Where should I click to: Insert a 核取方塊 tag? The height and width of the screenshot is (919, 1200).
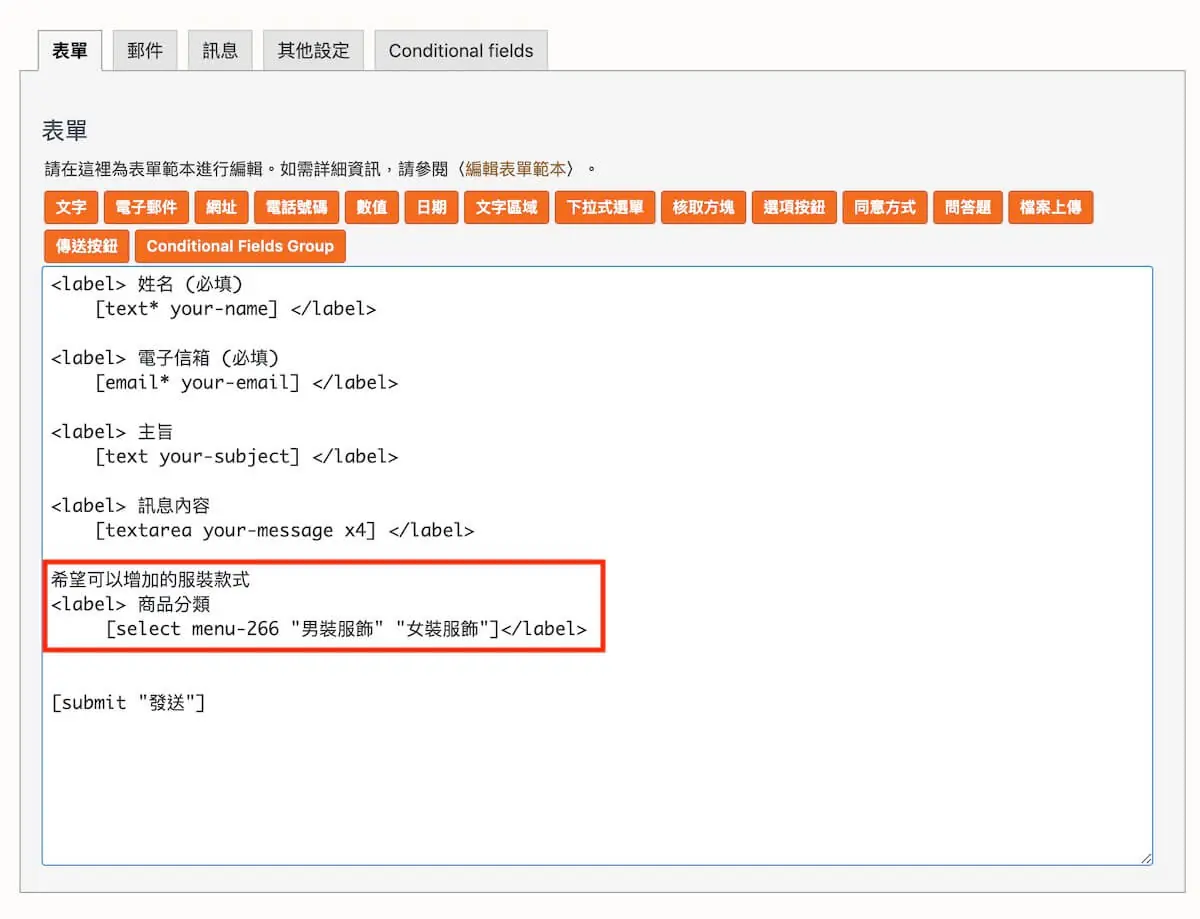click(703, 208)
